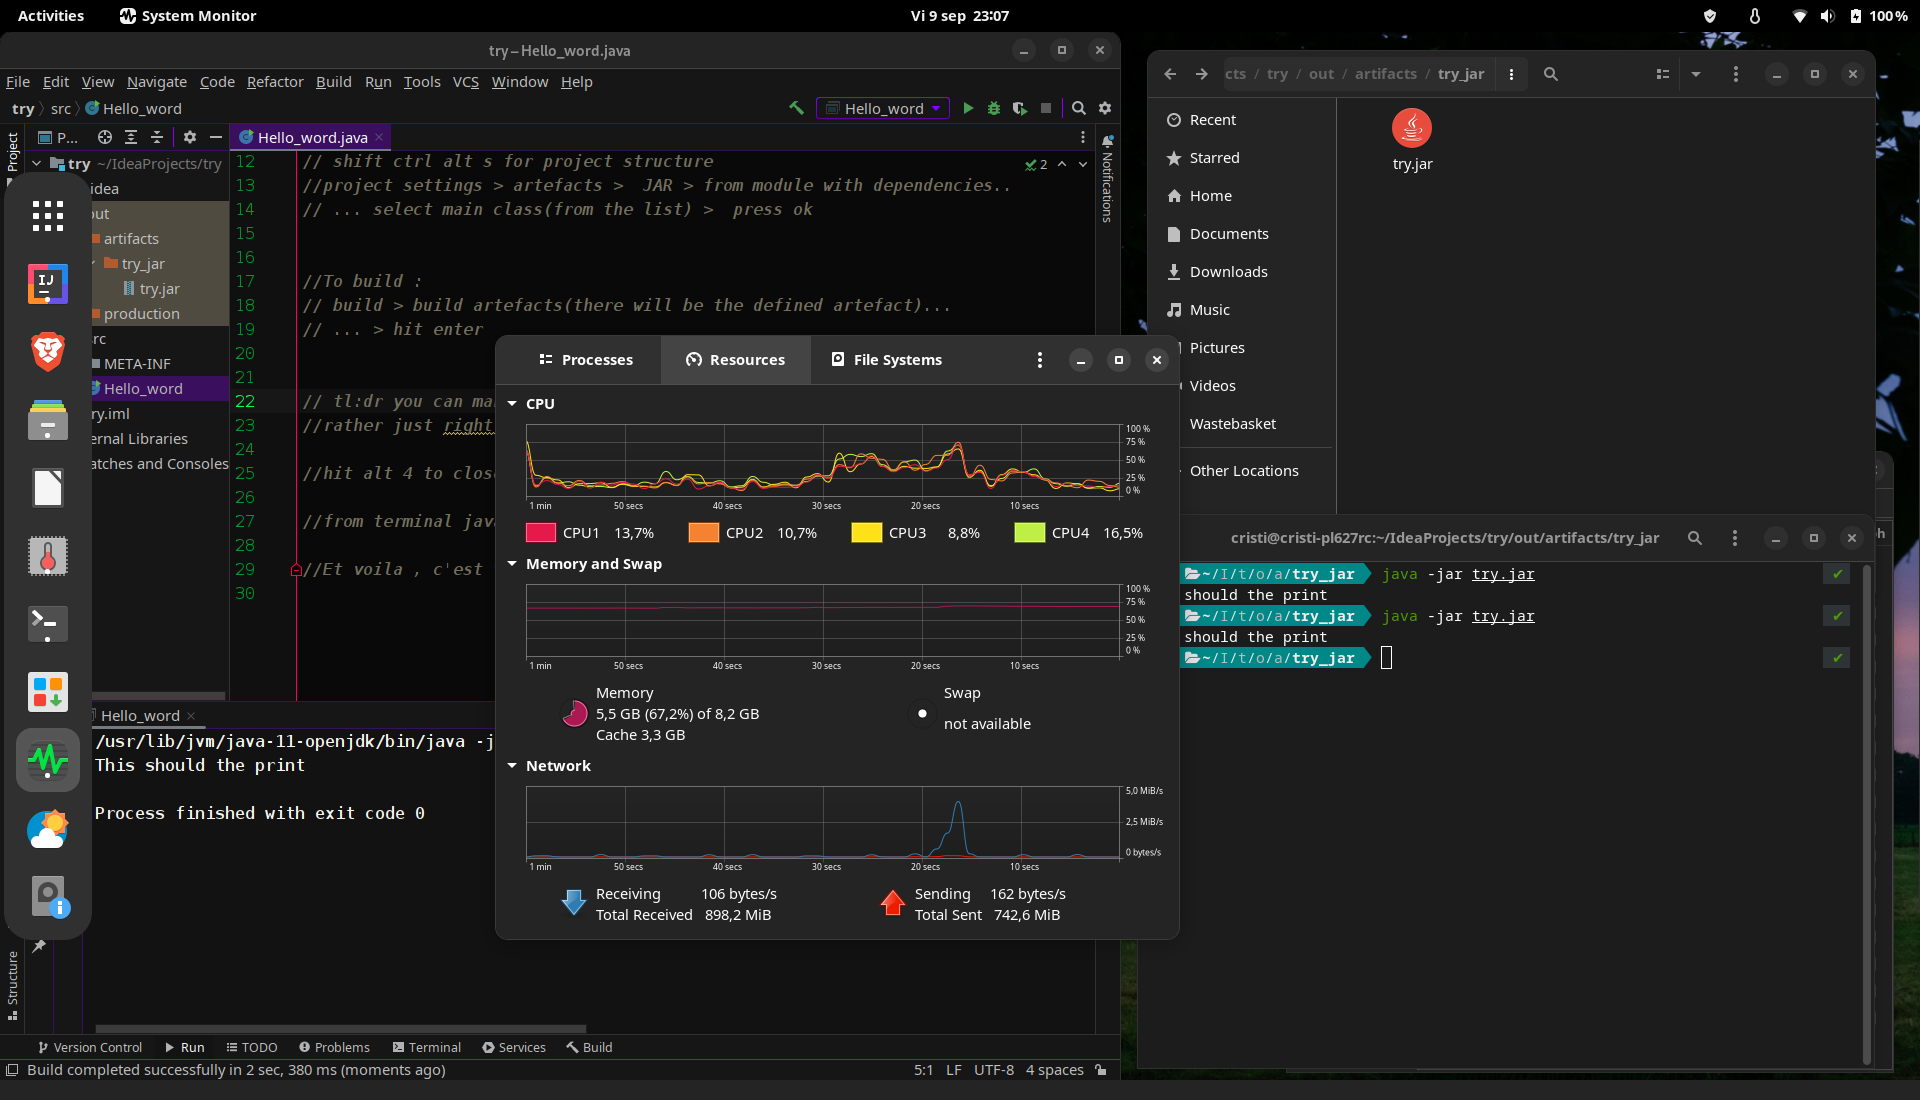The image size is (1920, 1100).
Task: Open the view options dropdown arrow in Files
Action: click(x=1696, y=74)
